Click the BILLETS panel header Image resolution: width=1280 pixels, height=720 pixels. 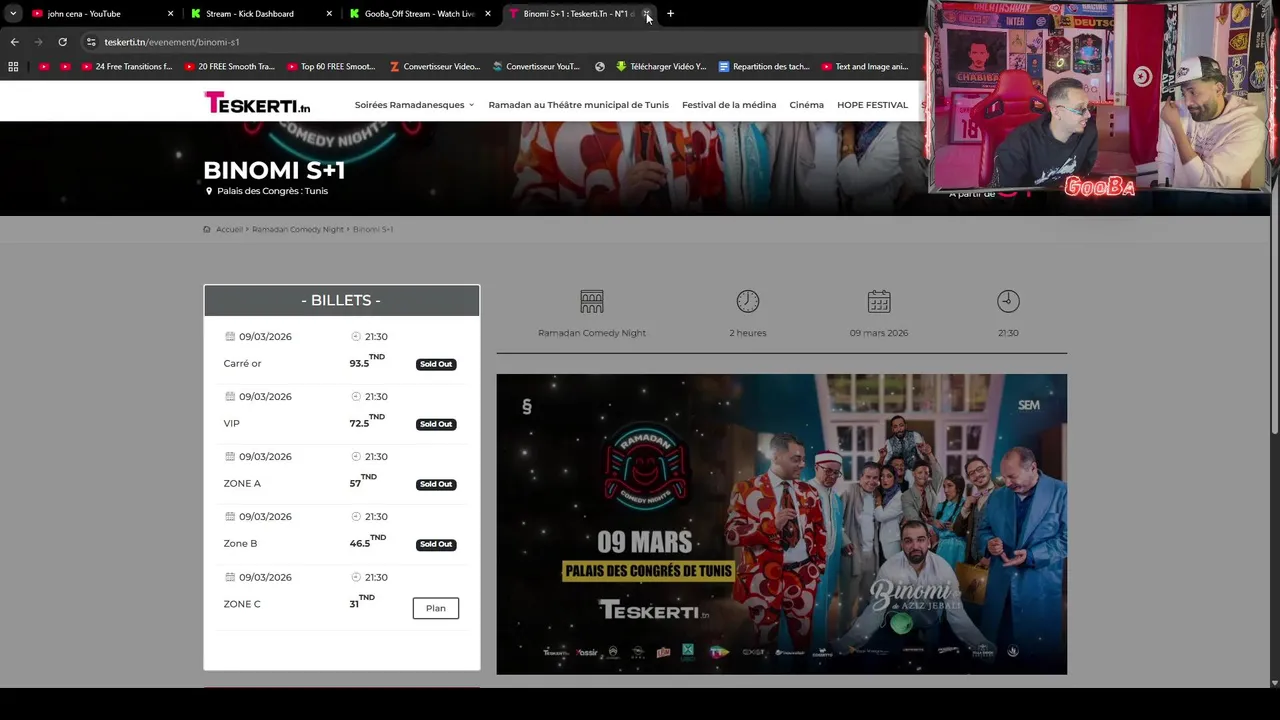click(x=341, y=300)
